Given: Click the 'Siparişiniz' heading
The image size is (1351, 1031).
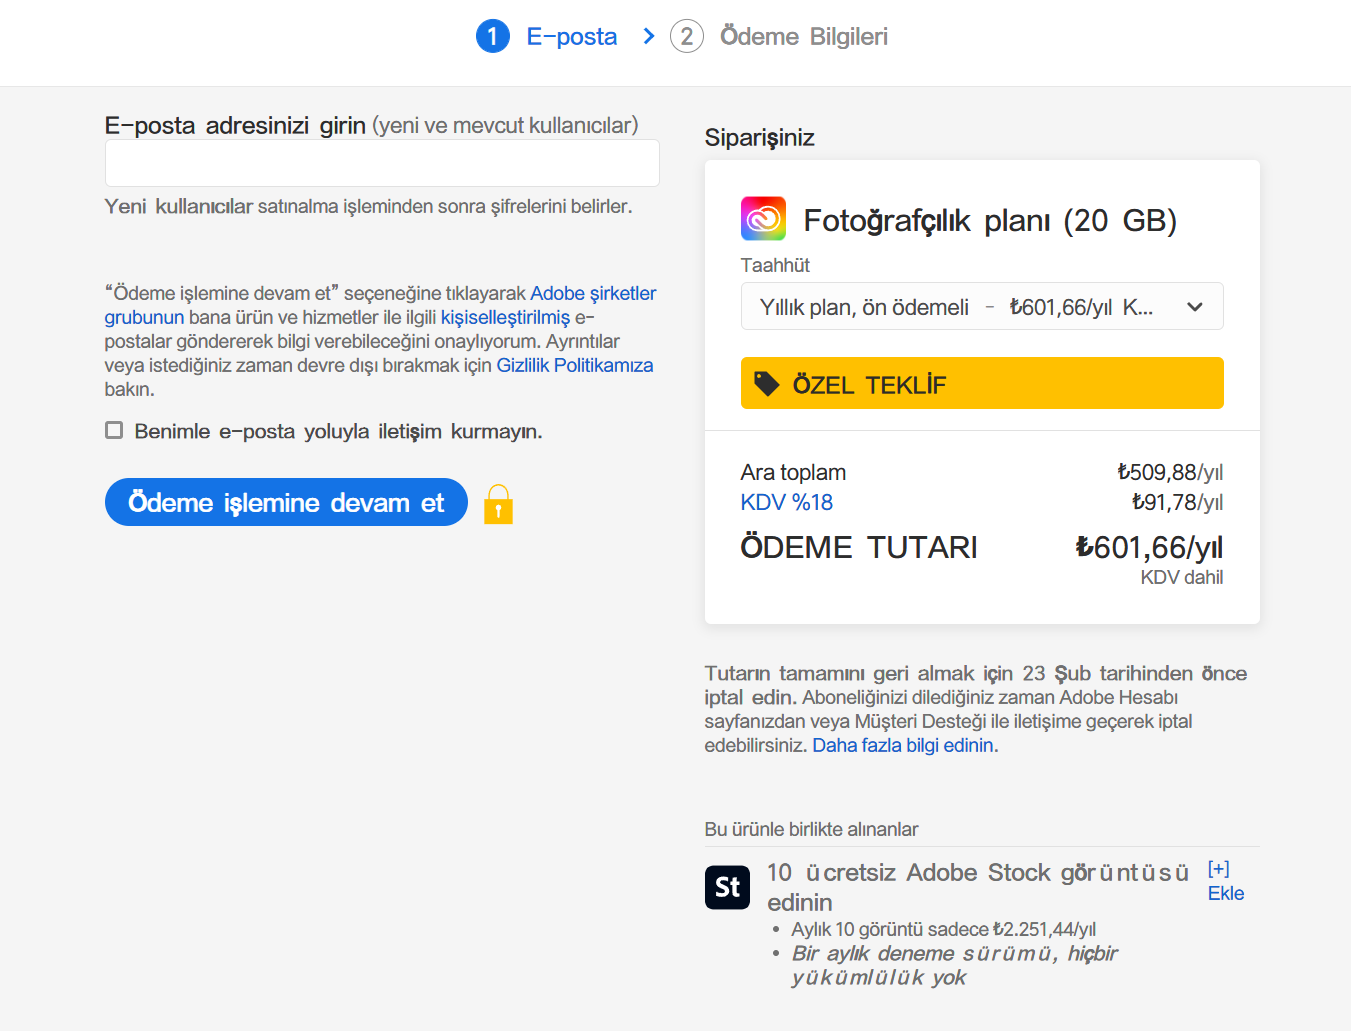Looking at the screenshot, I should tap(760, 137).
